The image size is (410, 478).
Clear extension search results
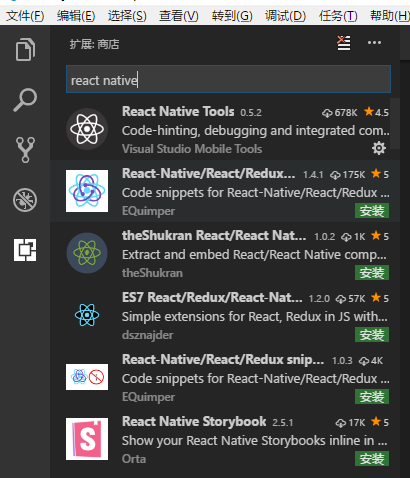(344, 43)
